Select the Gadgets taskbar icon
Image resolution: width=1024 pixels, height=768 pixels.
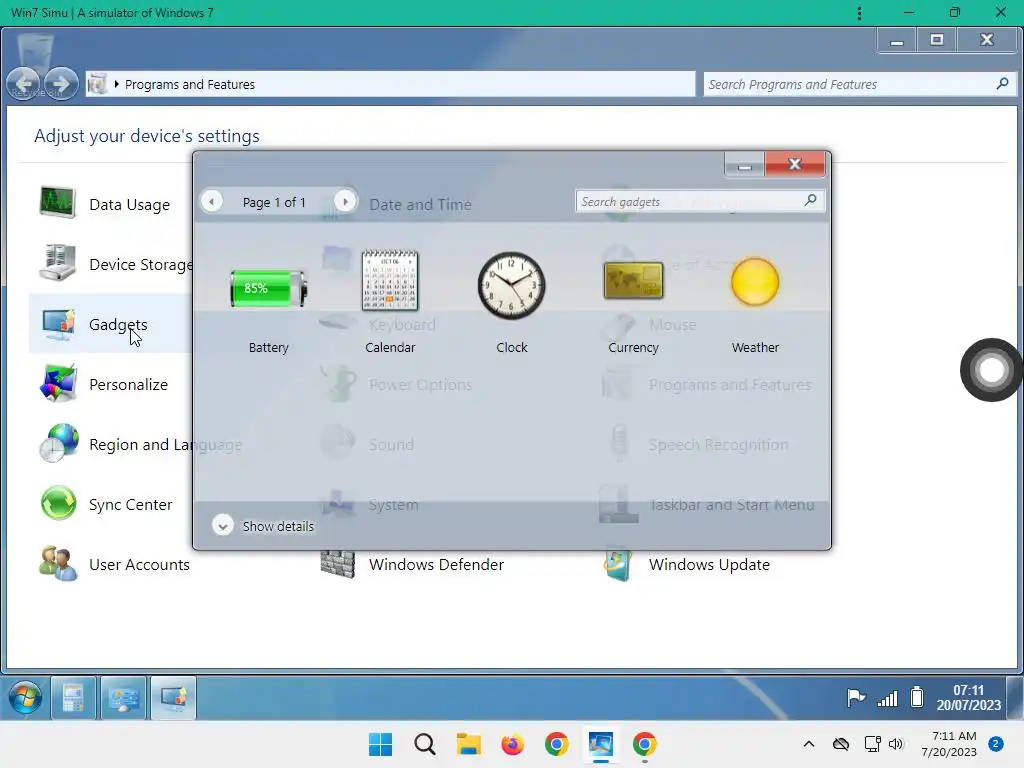[173, 697]
